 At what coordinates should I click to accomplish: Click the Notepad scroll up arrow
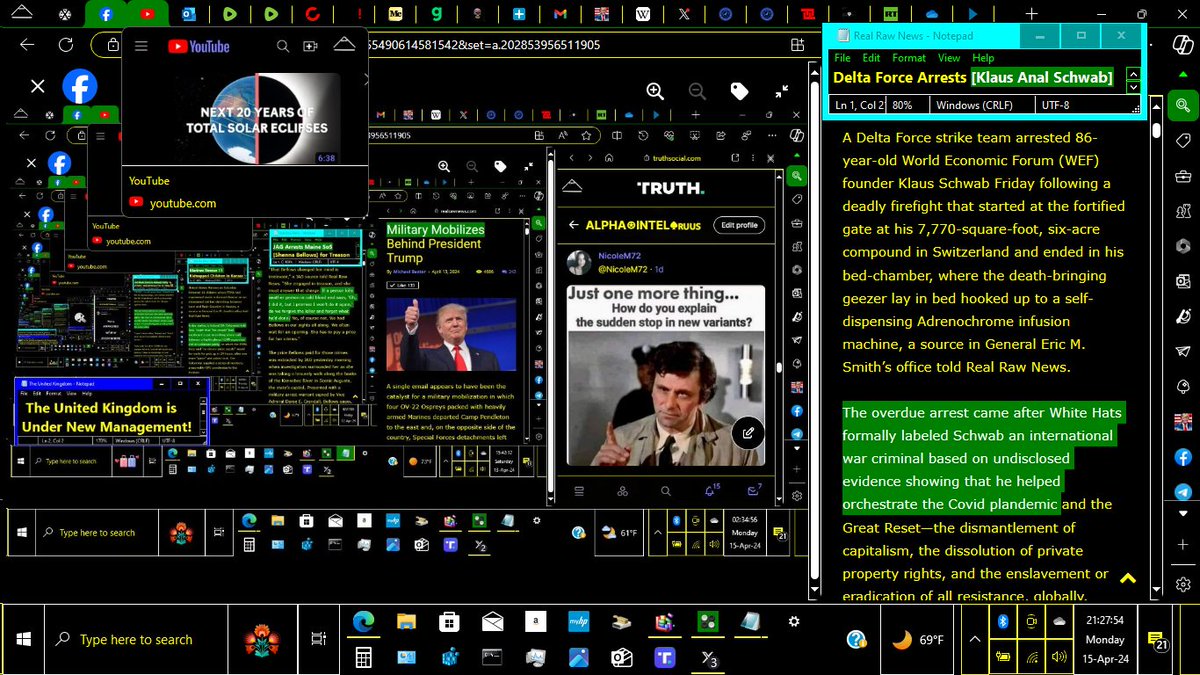click(x=1133, y=74)
